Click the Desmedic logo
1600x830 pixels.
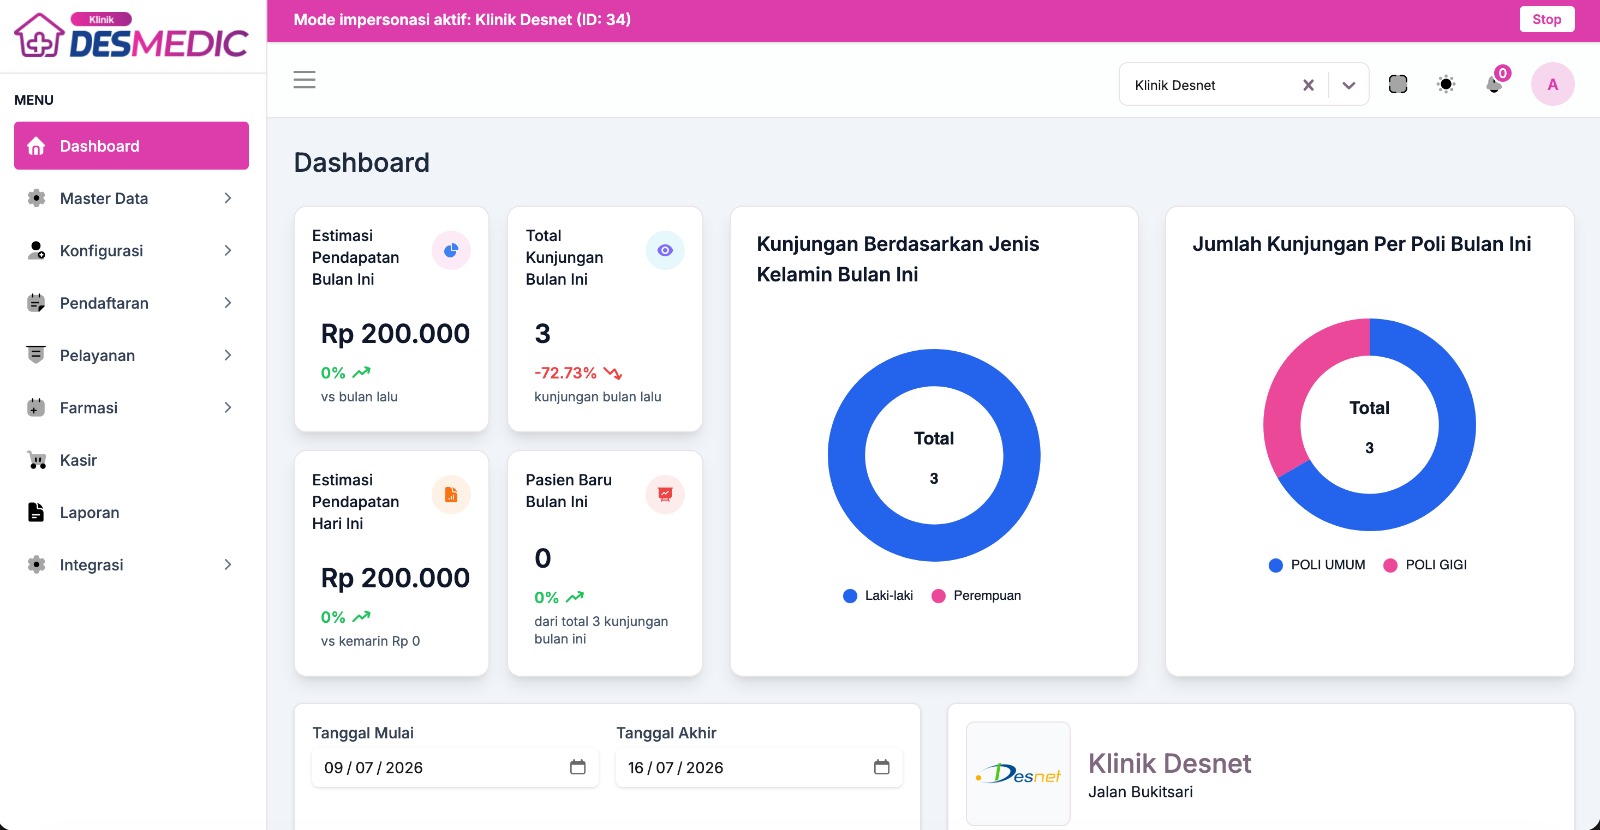(131, 36)
